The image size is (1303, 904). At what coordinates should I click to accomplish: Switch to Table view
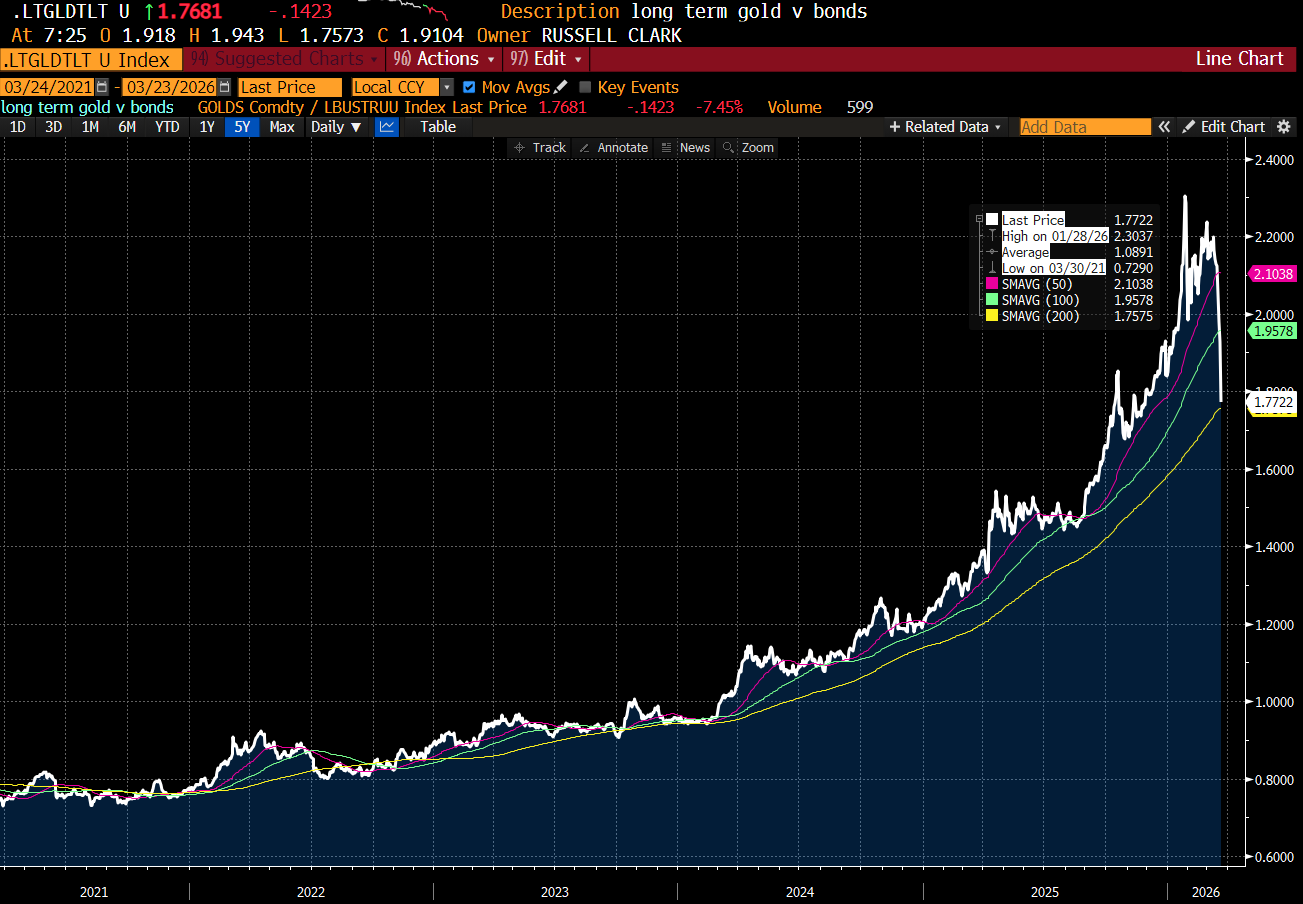pos(438,127)
